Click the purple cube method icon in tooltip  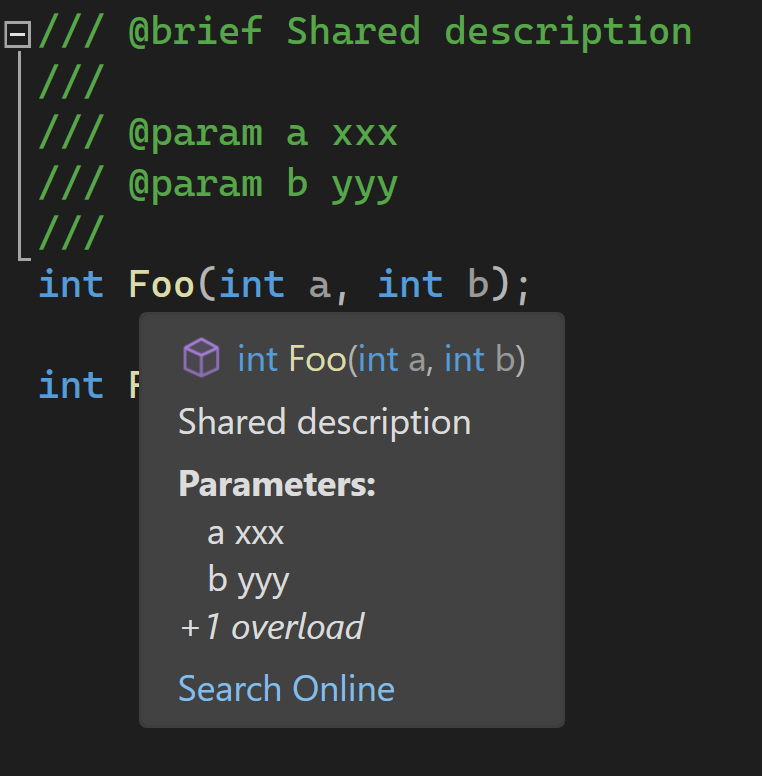[201, 358]
